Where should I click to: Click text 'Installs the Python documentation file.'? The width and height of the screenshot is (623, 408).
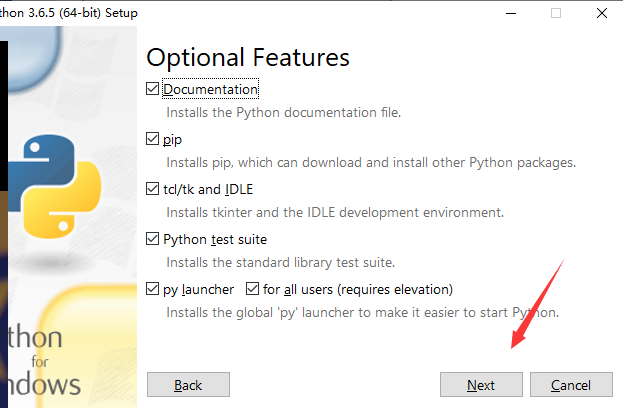pos(284,112)
